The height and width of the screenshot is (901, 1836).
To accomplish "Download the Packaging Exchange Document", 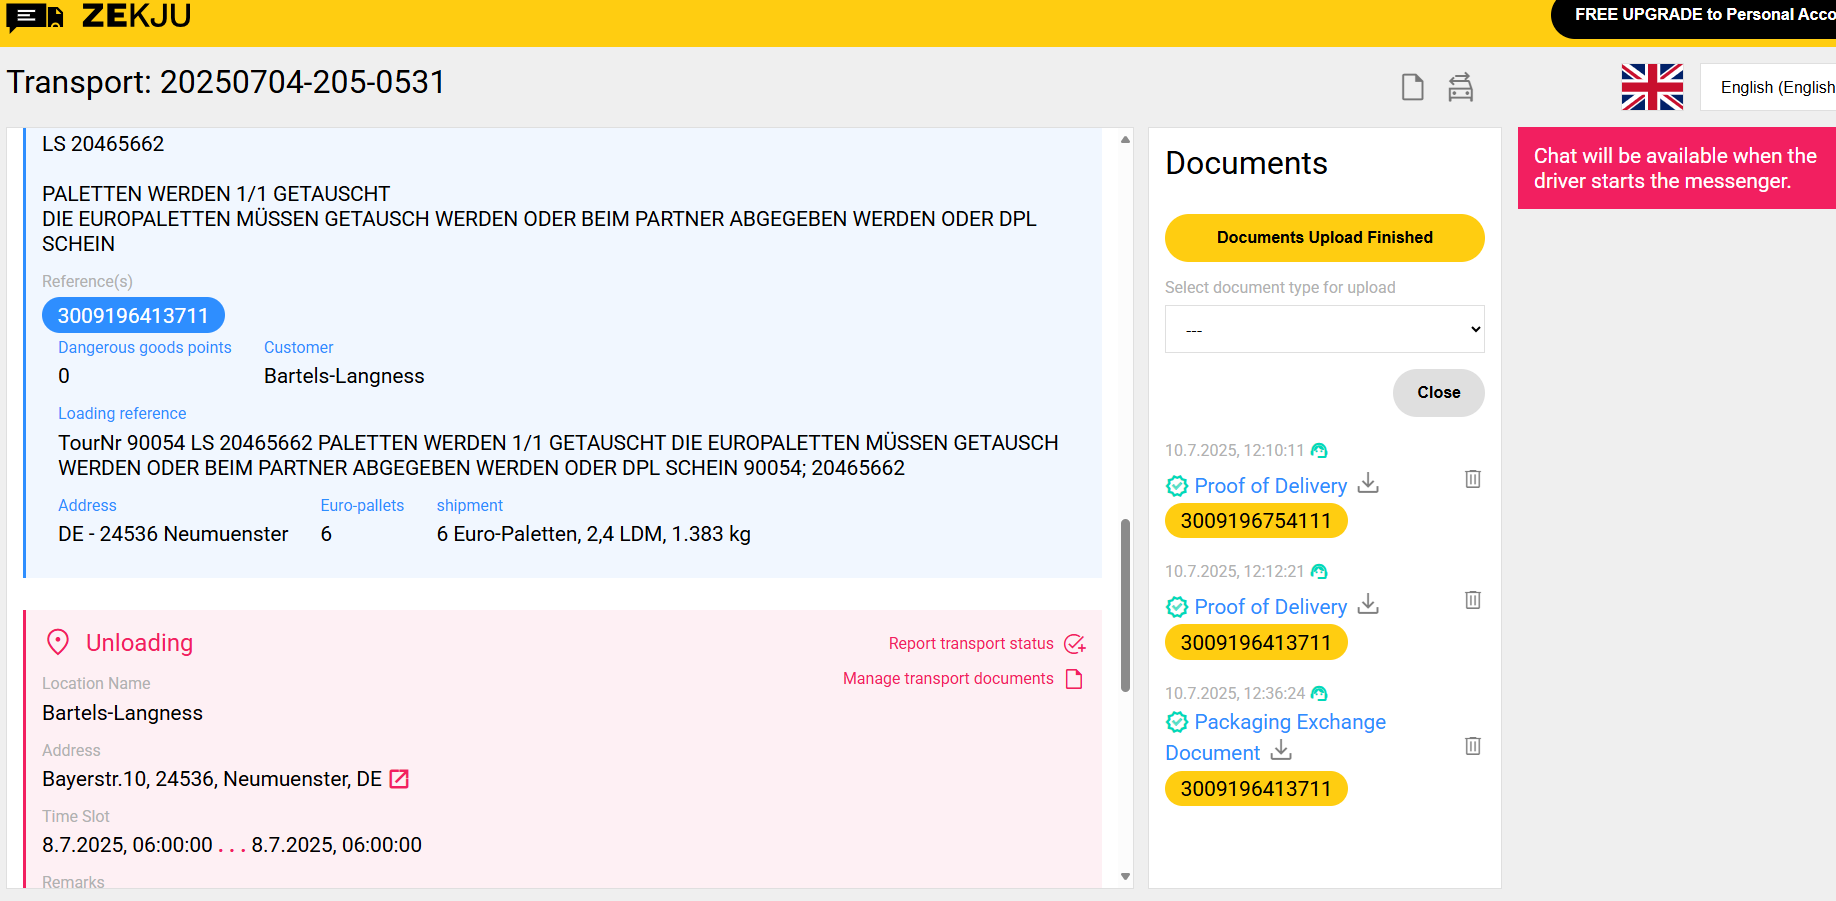I will [x=1281, y=751].
